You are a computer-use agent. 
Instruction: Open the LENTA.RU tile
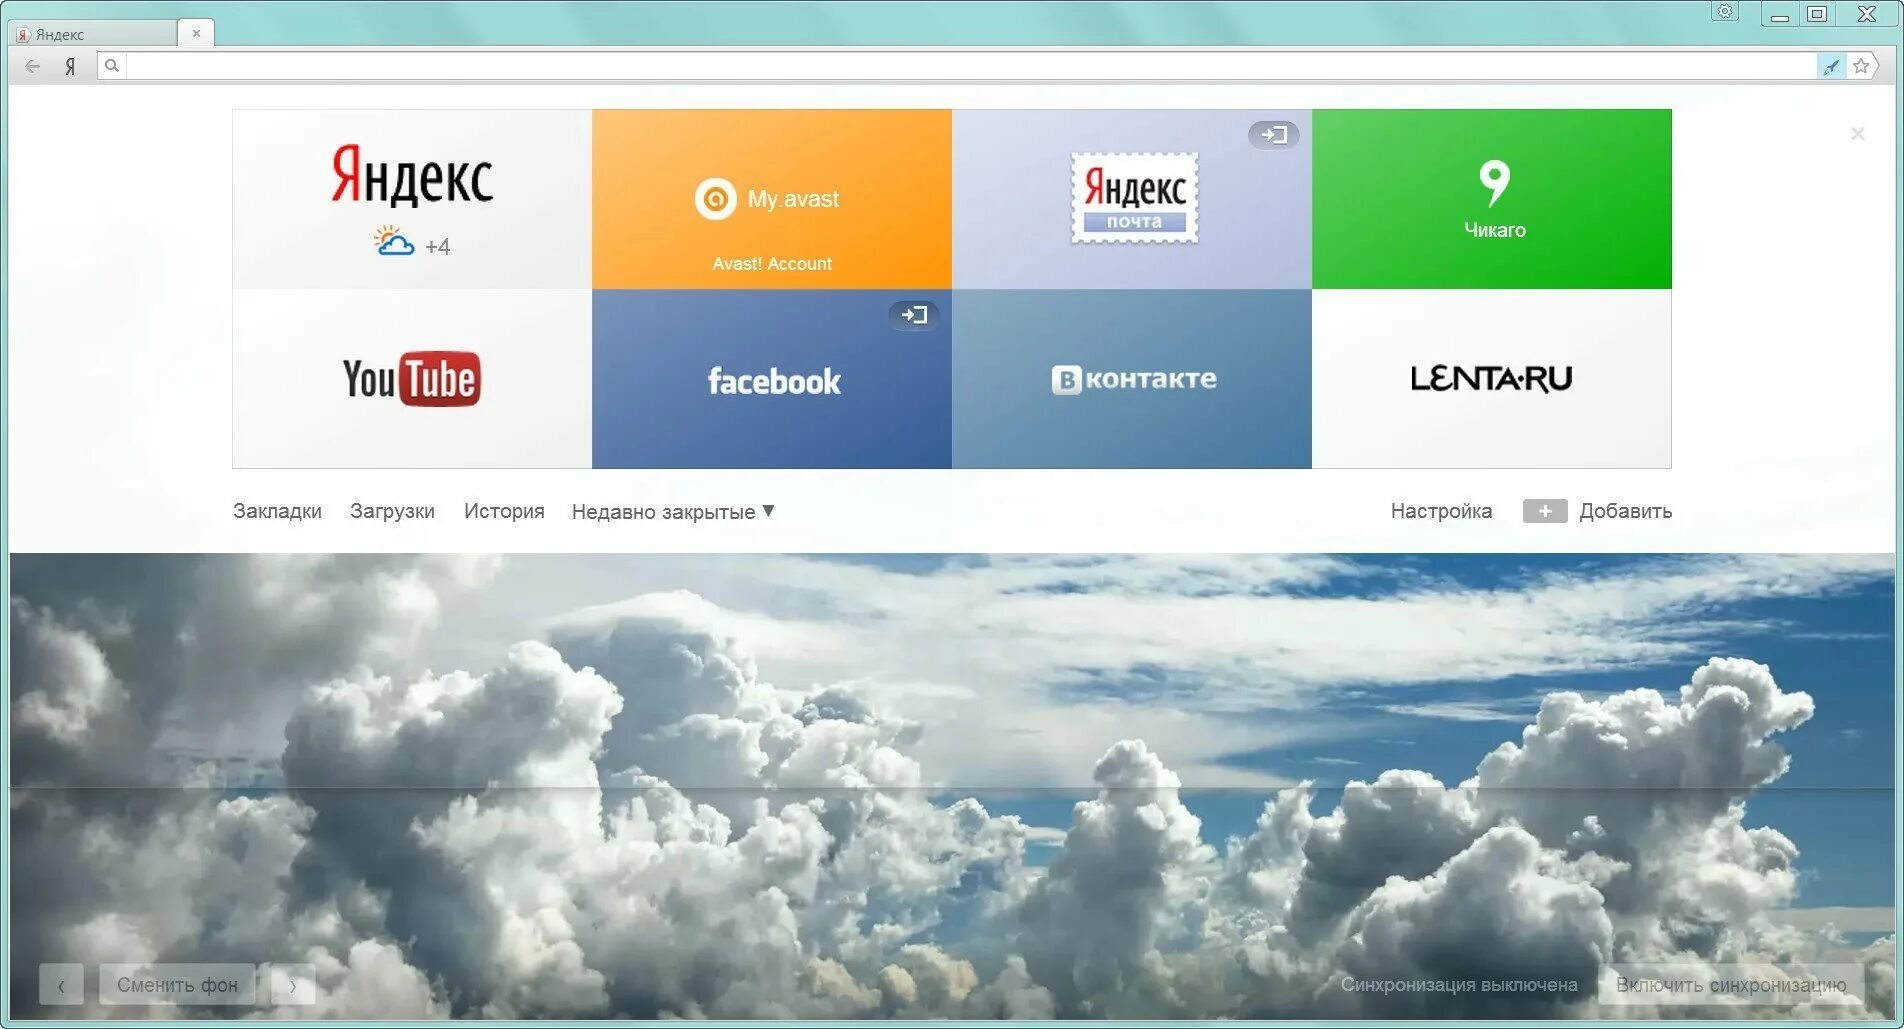[1492, 379]
